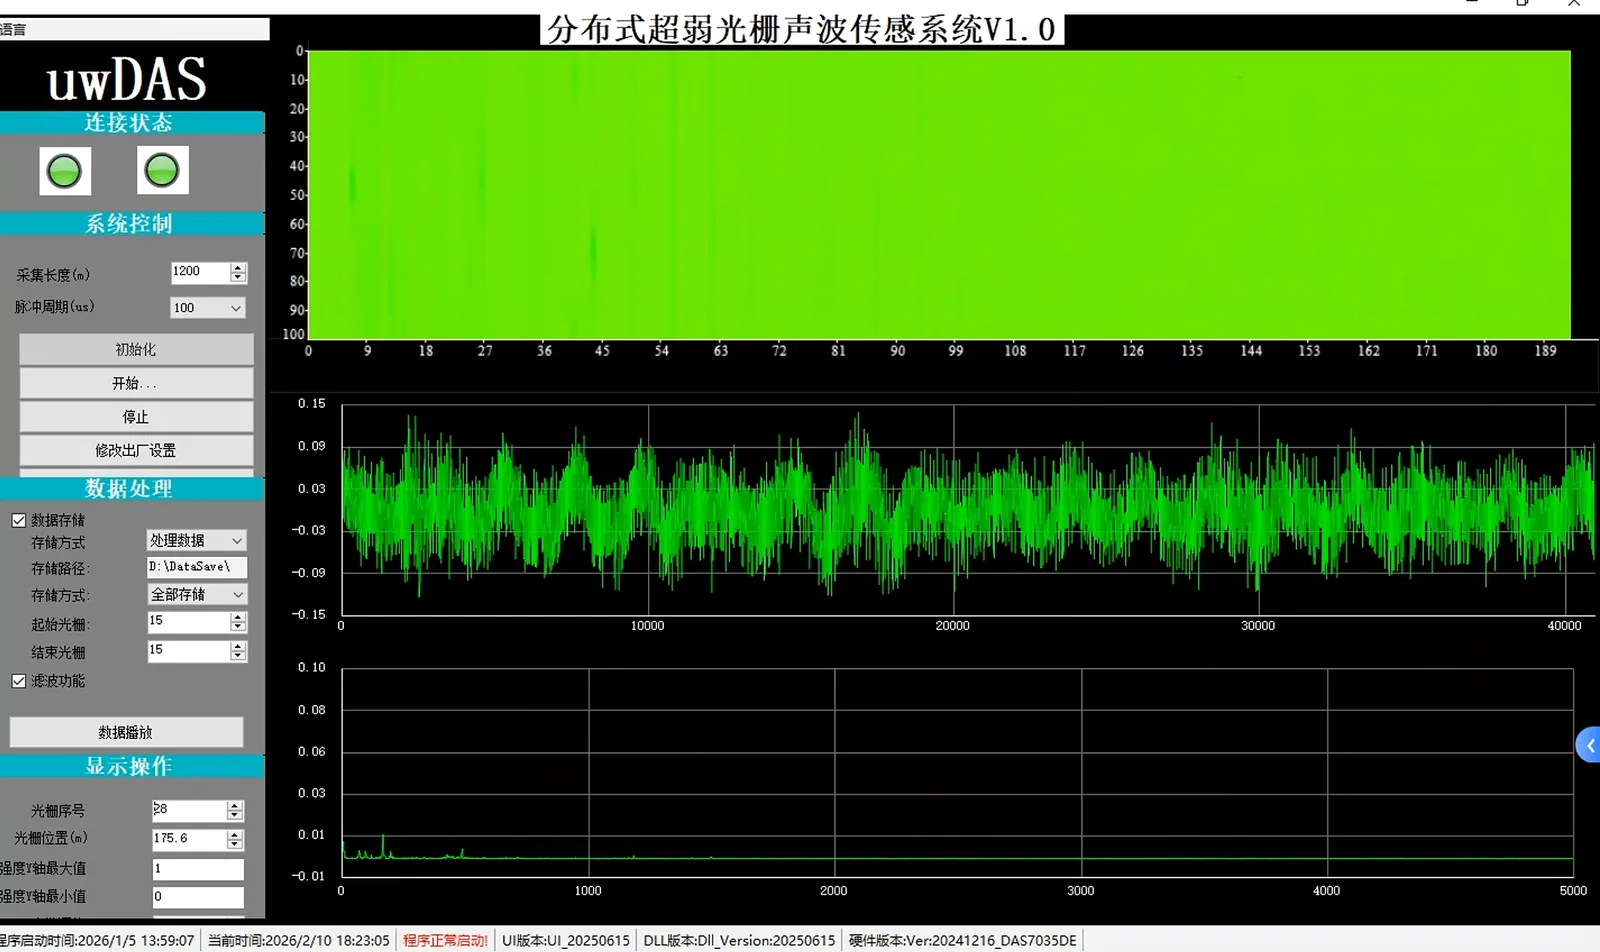Click the right green connection status indicator
The width and height of the screenshot is (1600, 952).
162,170
